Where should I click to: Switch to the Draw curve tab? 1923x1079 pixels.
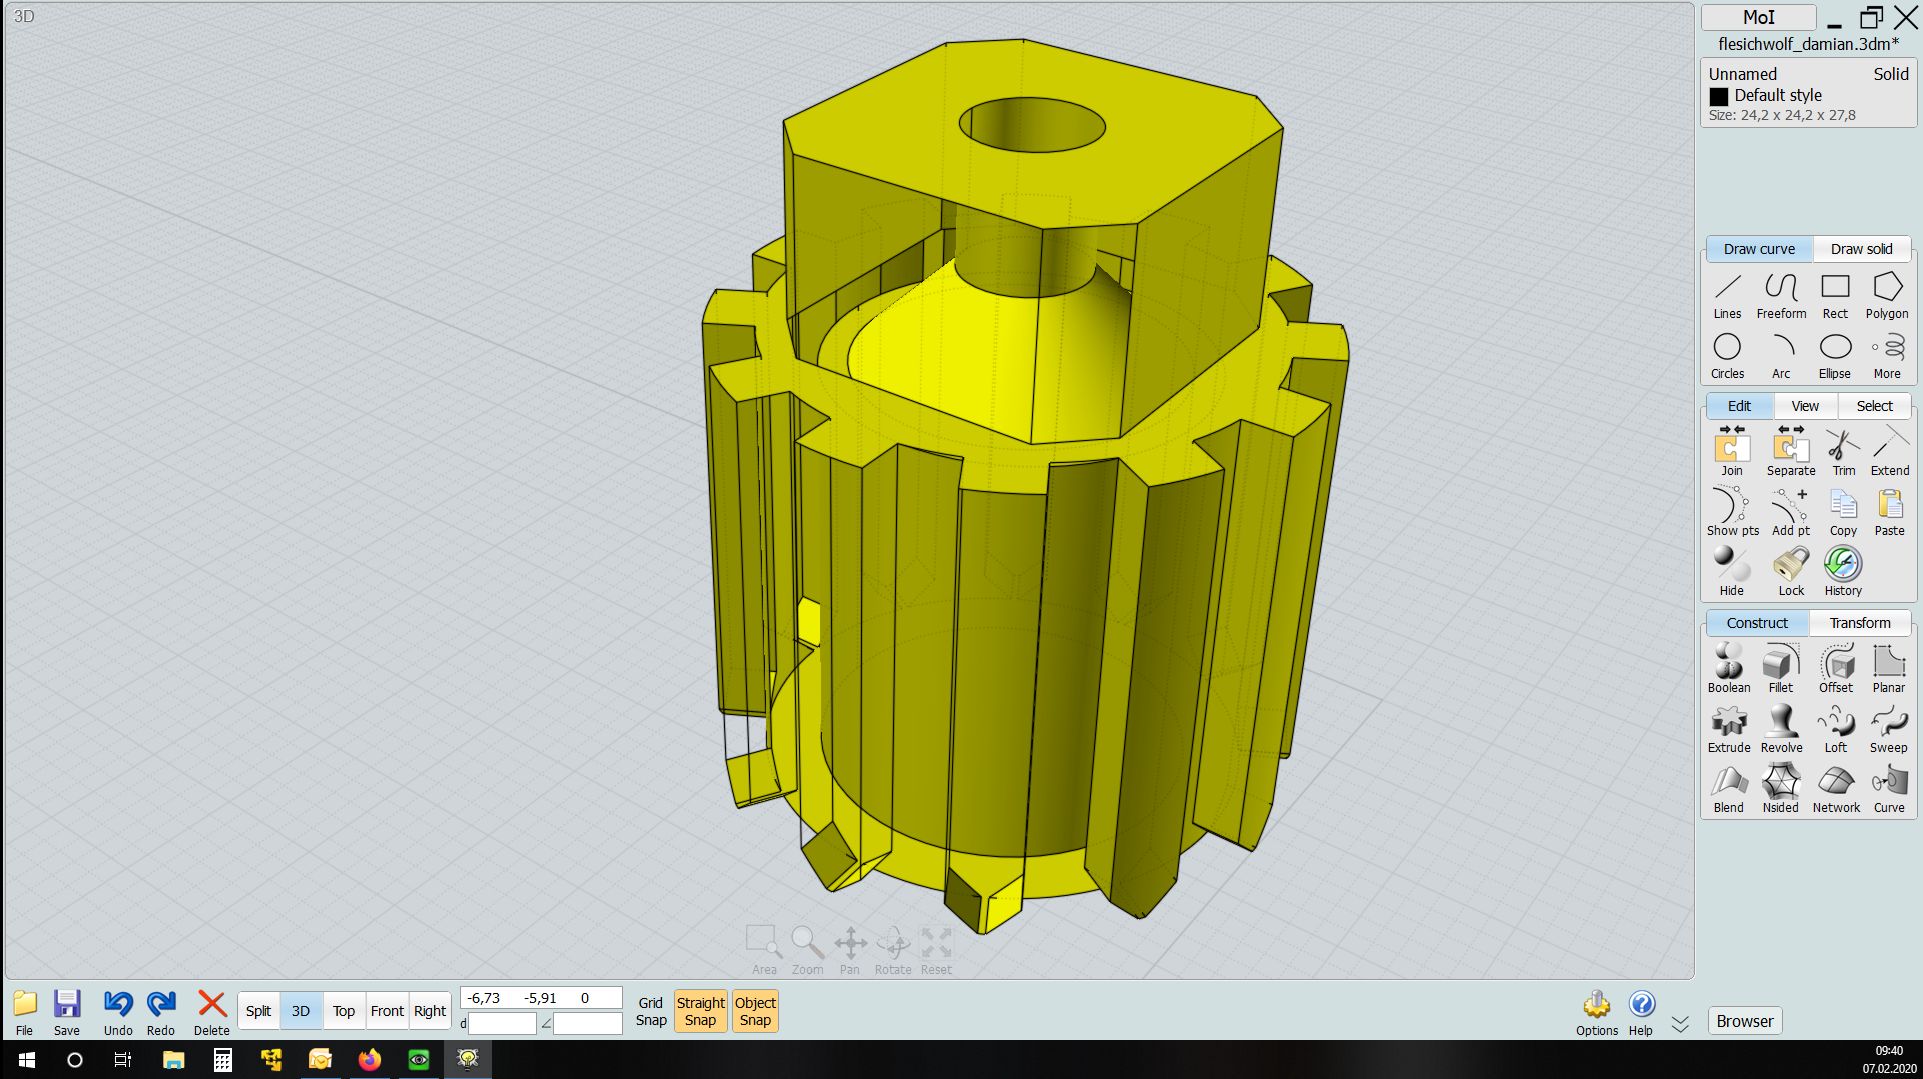point(1759,249)
